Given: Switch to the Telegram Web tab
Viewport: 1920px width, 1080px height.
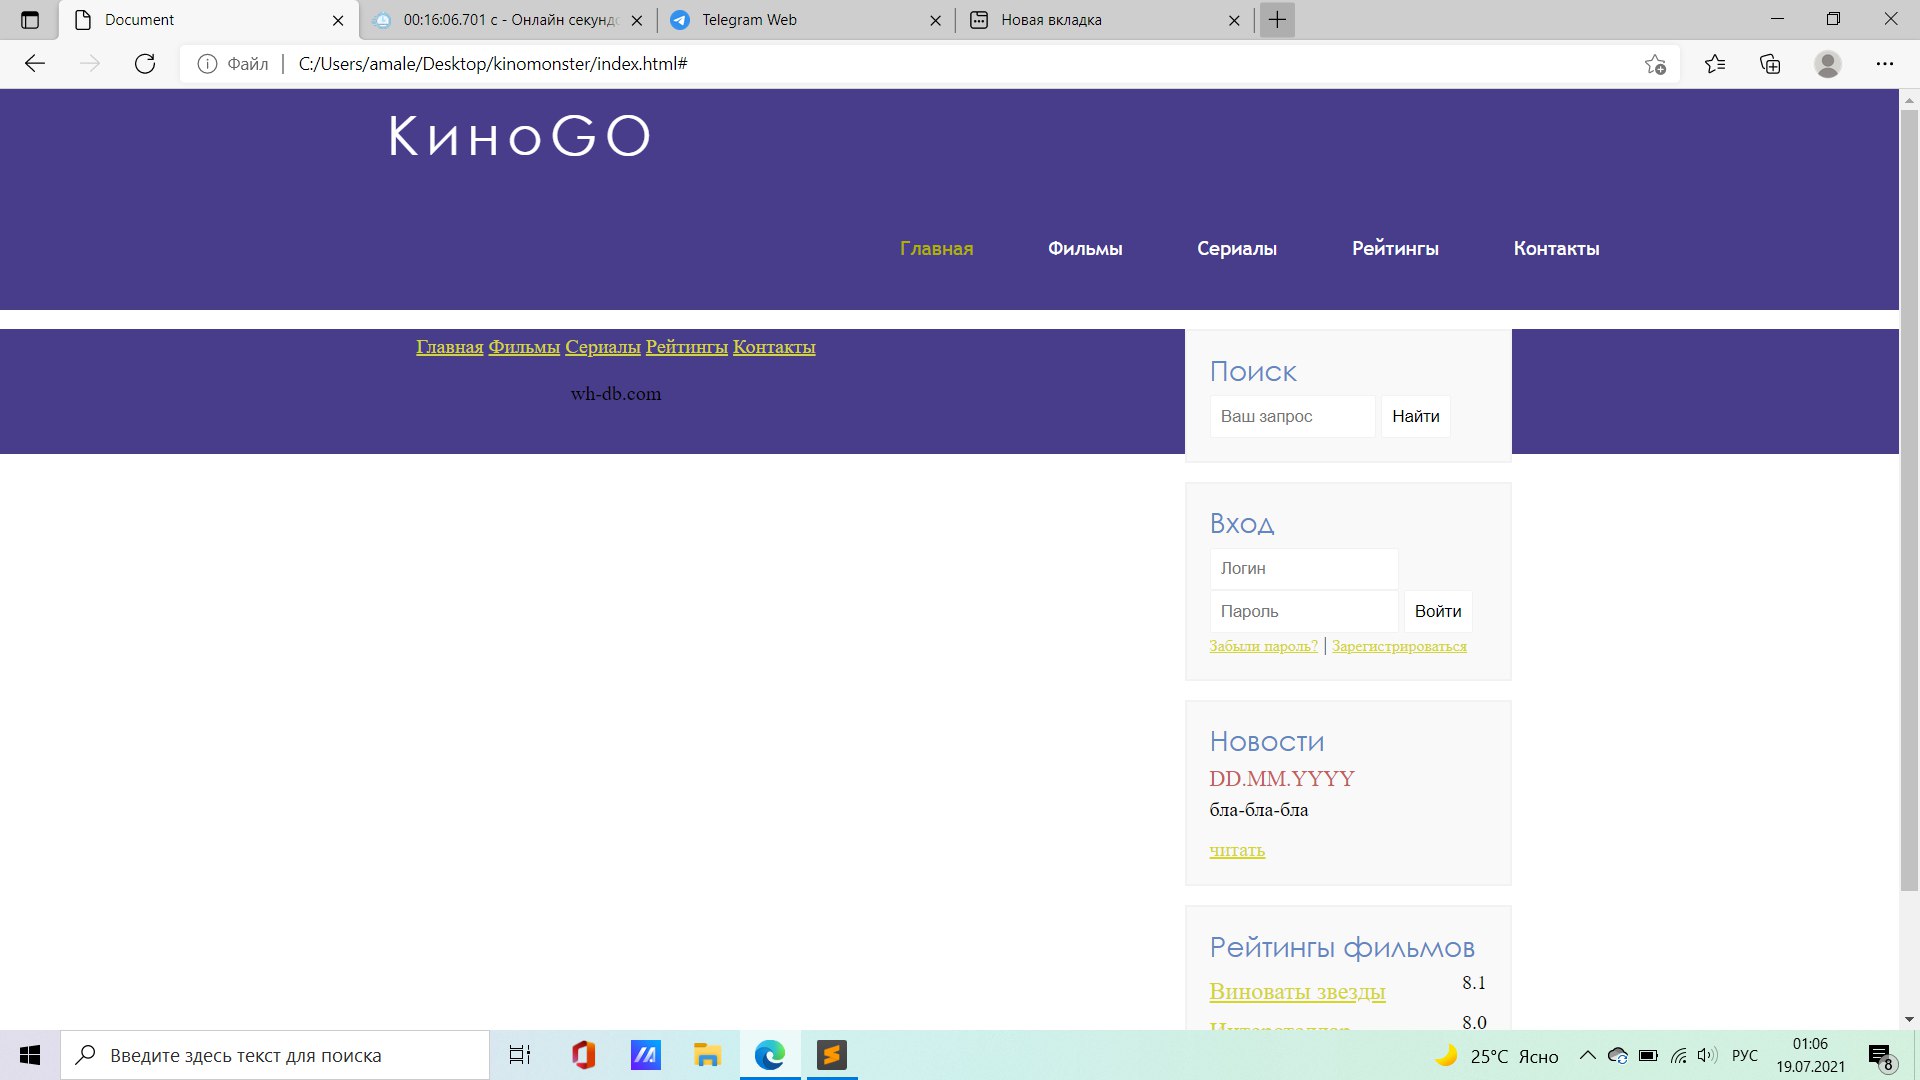Looking at the screenshot, I should point(806,20).
